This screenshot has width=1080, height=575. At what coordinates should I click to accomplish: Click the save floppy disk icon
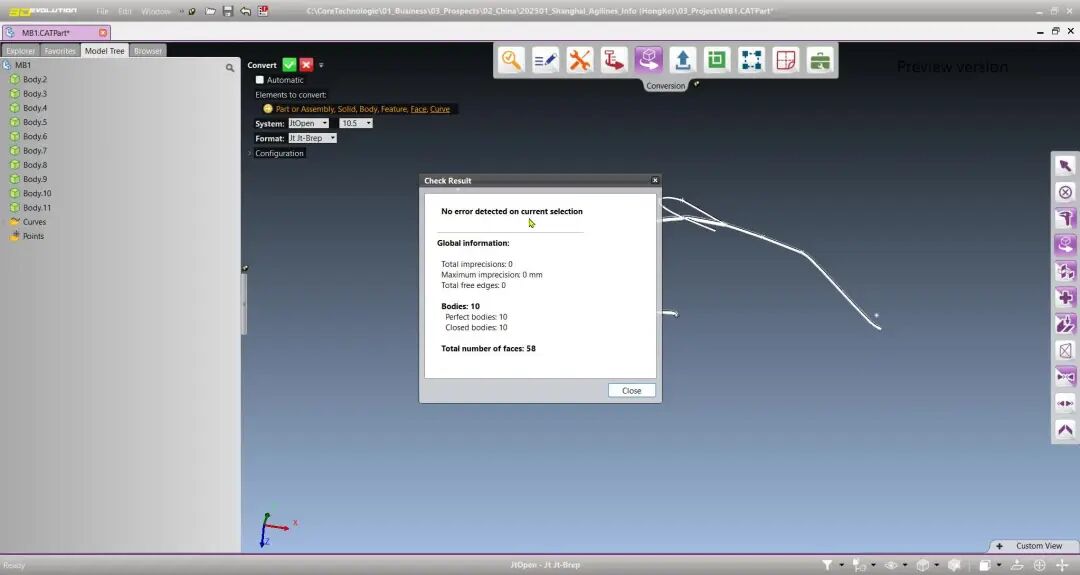[x=228, y=11]
